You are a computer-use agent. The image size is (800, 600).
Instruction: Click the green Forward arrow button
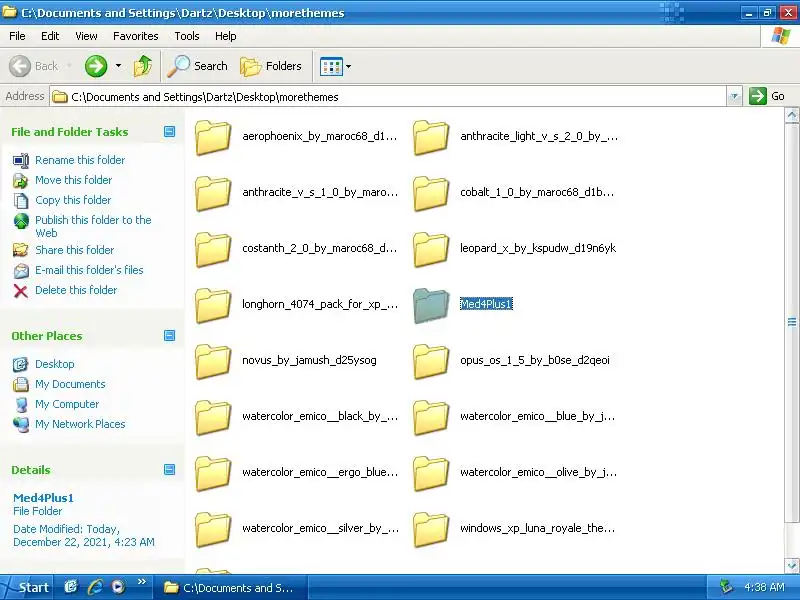[96, 66]
